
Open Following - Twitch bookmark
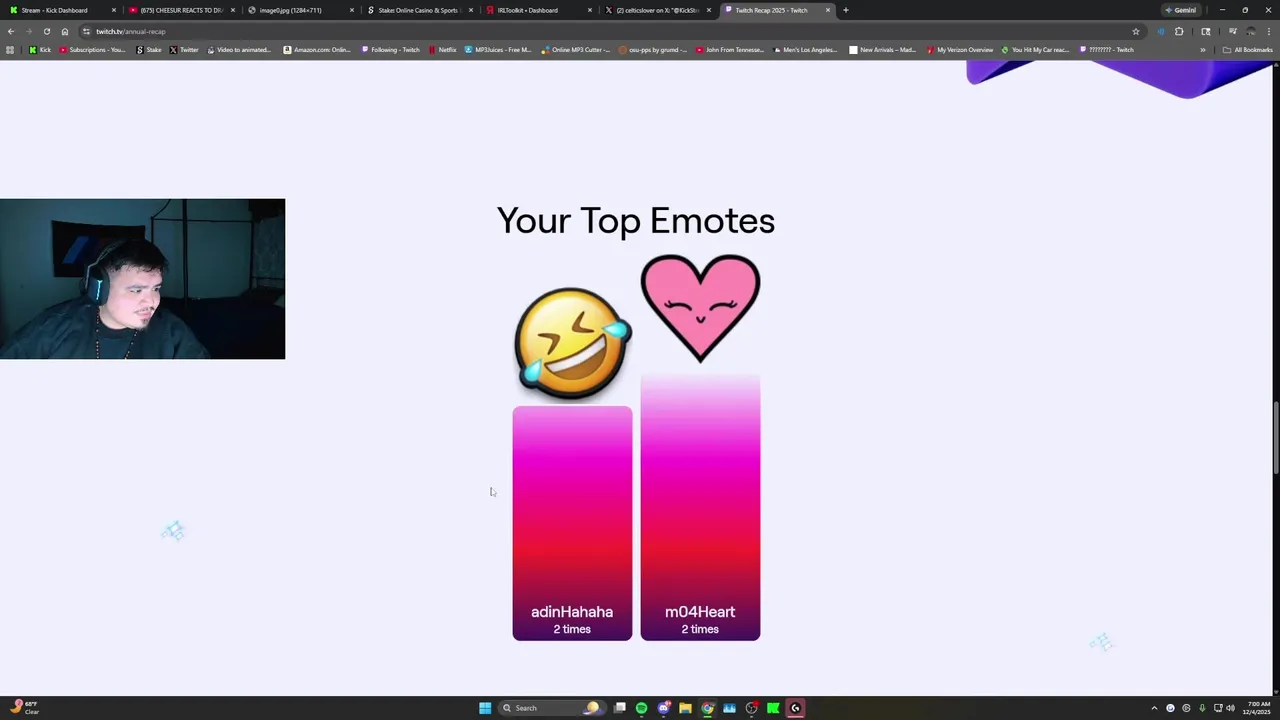(x=391, y=50)
